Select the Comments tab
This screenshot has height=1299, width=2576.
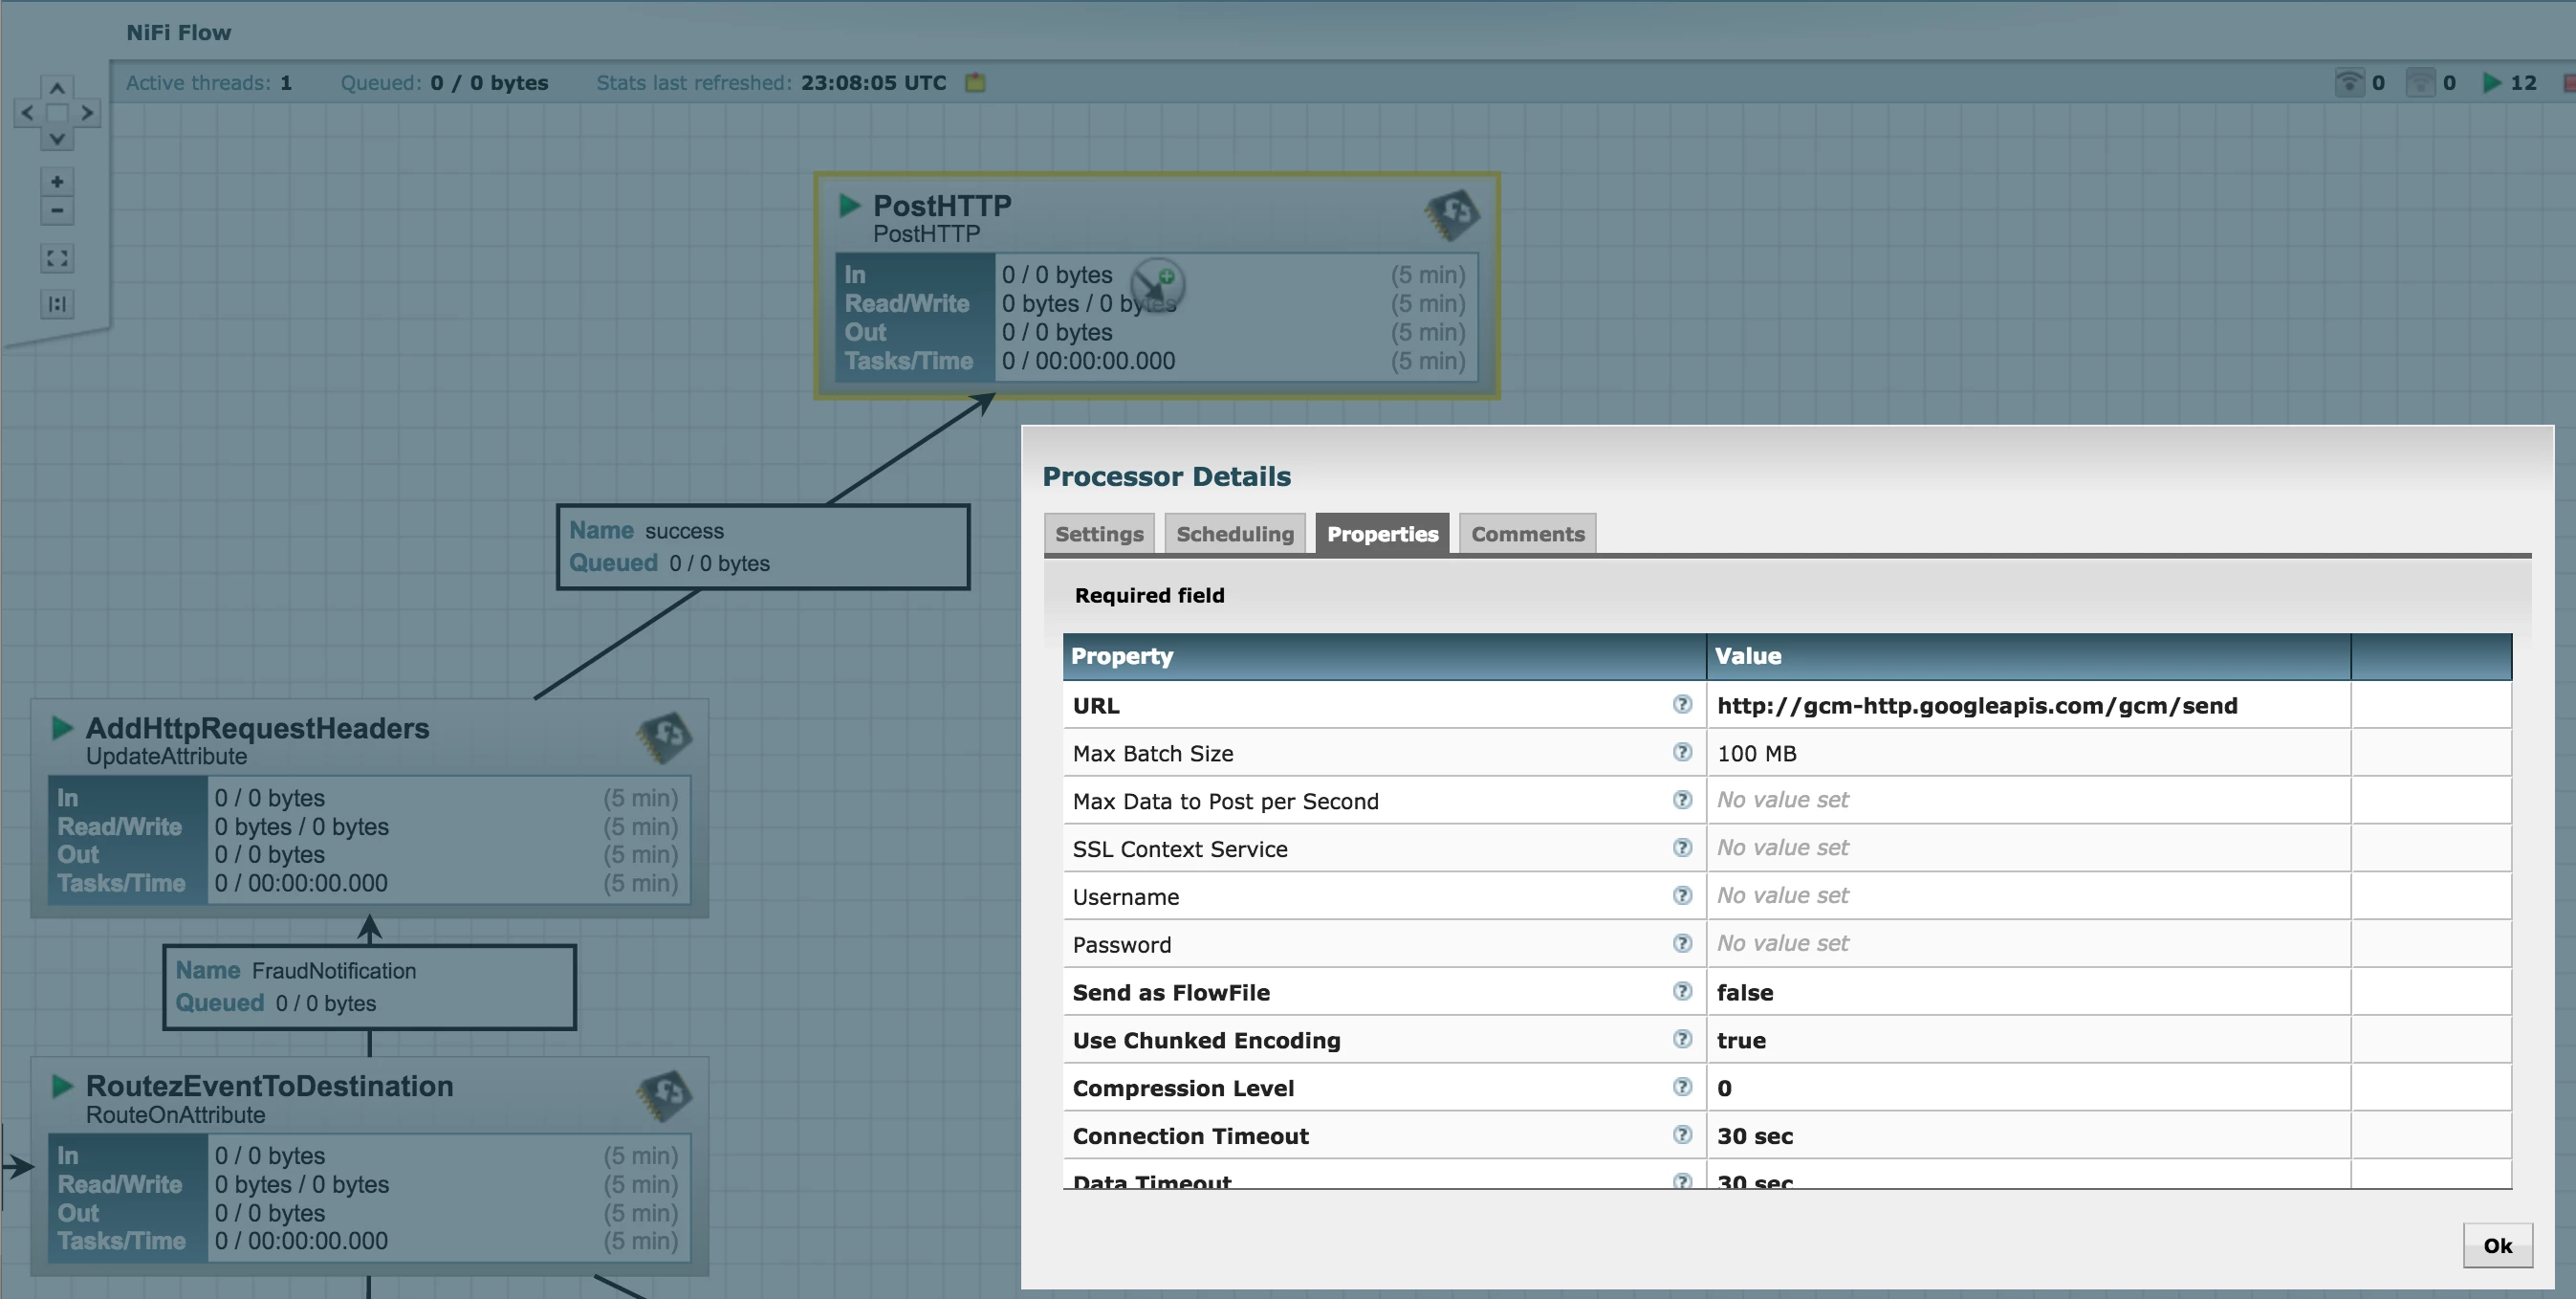1527,533
